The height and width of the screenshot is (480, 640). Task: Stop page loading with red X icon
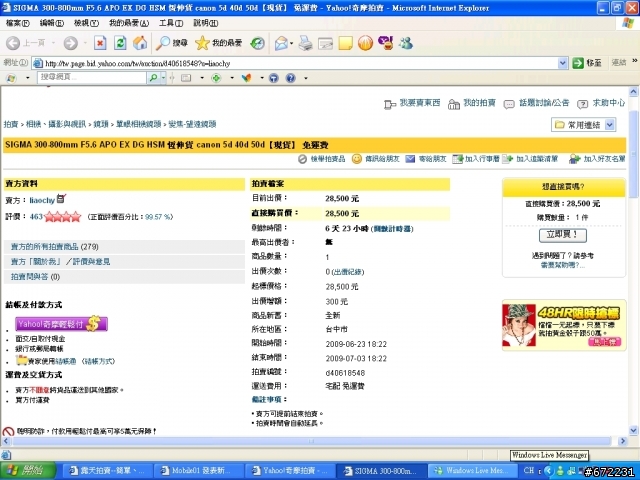(x=100, y=43)
